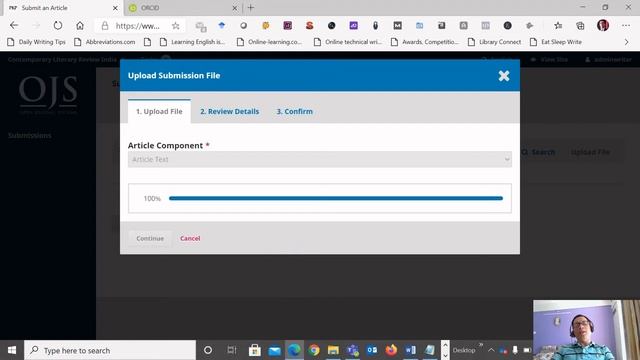
Task: Click the dimmed Upload File link
Action: 590,152
